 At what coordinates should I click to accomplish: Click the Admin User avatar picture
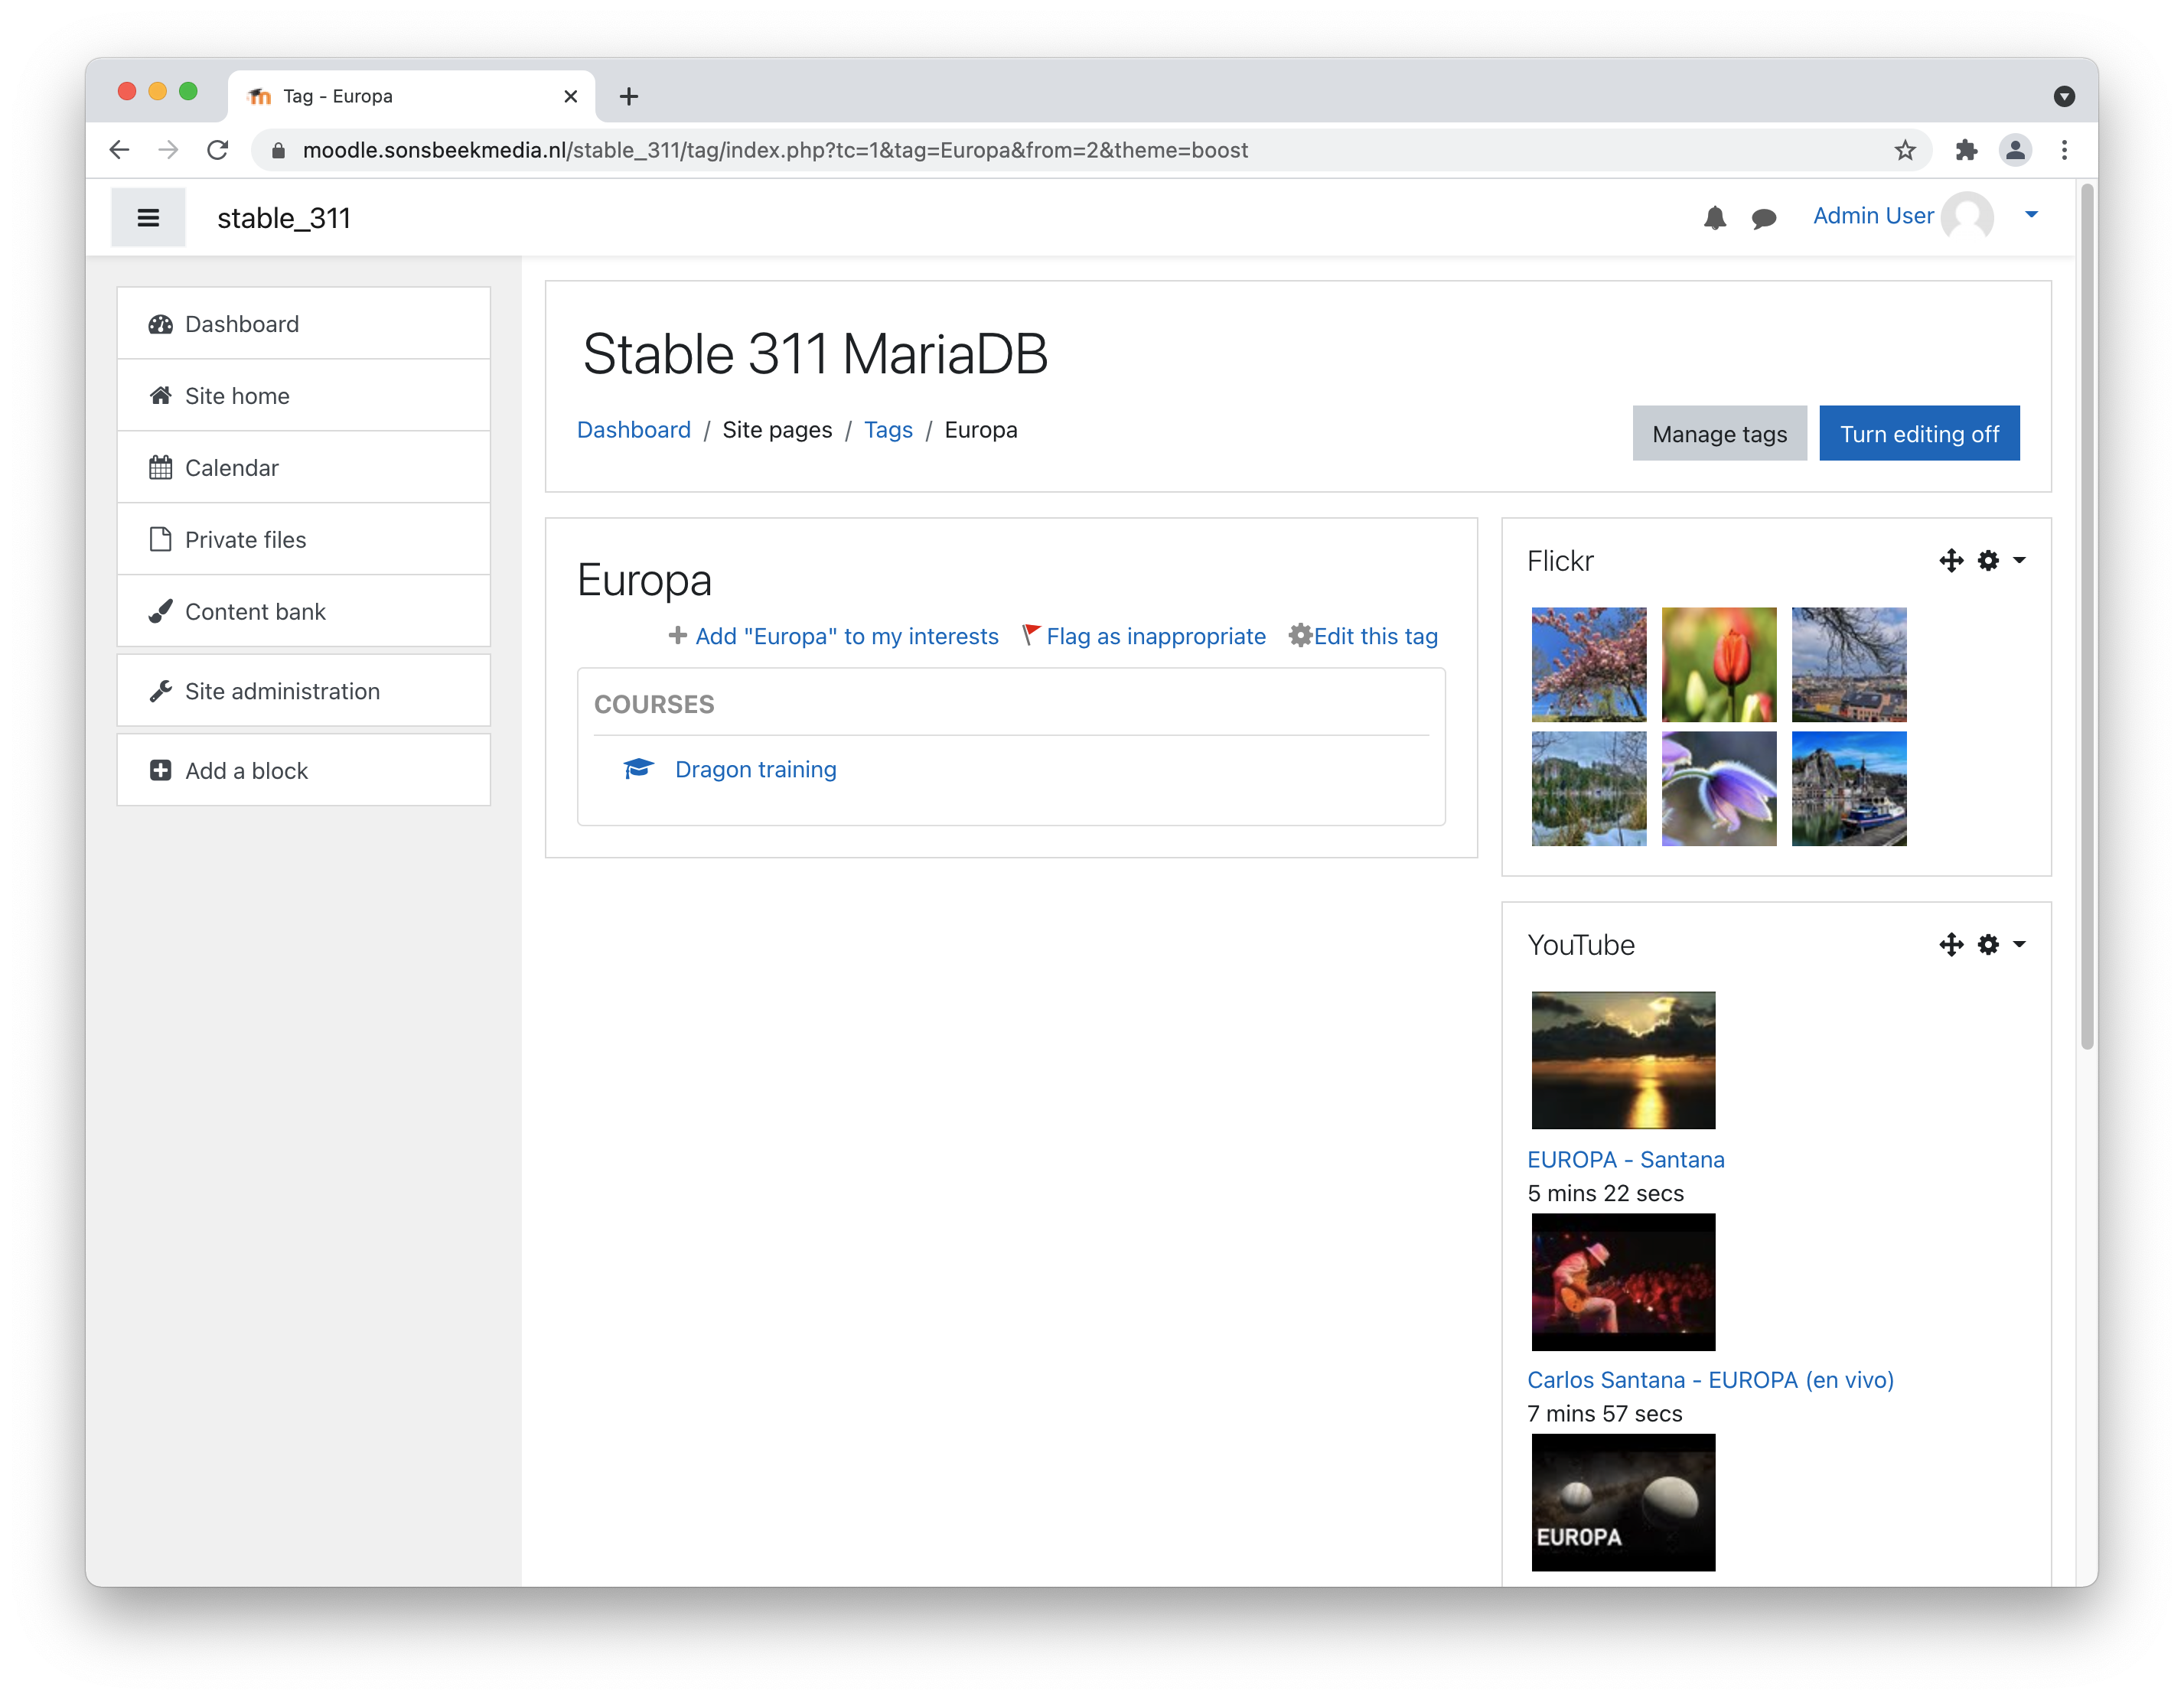(1967, 216)
